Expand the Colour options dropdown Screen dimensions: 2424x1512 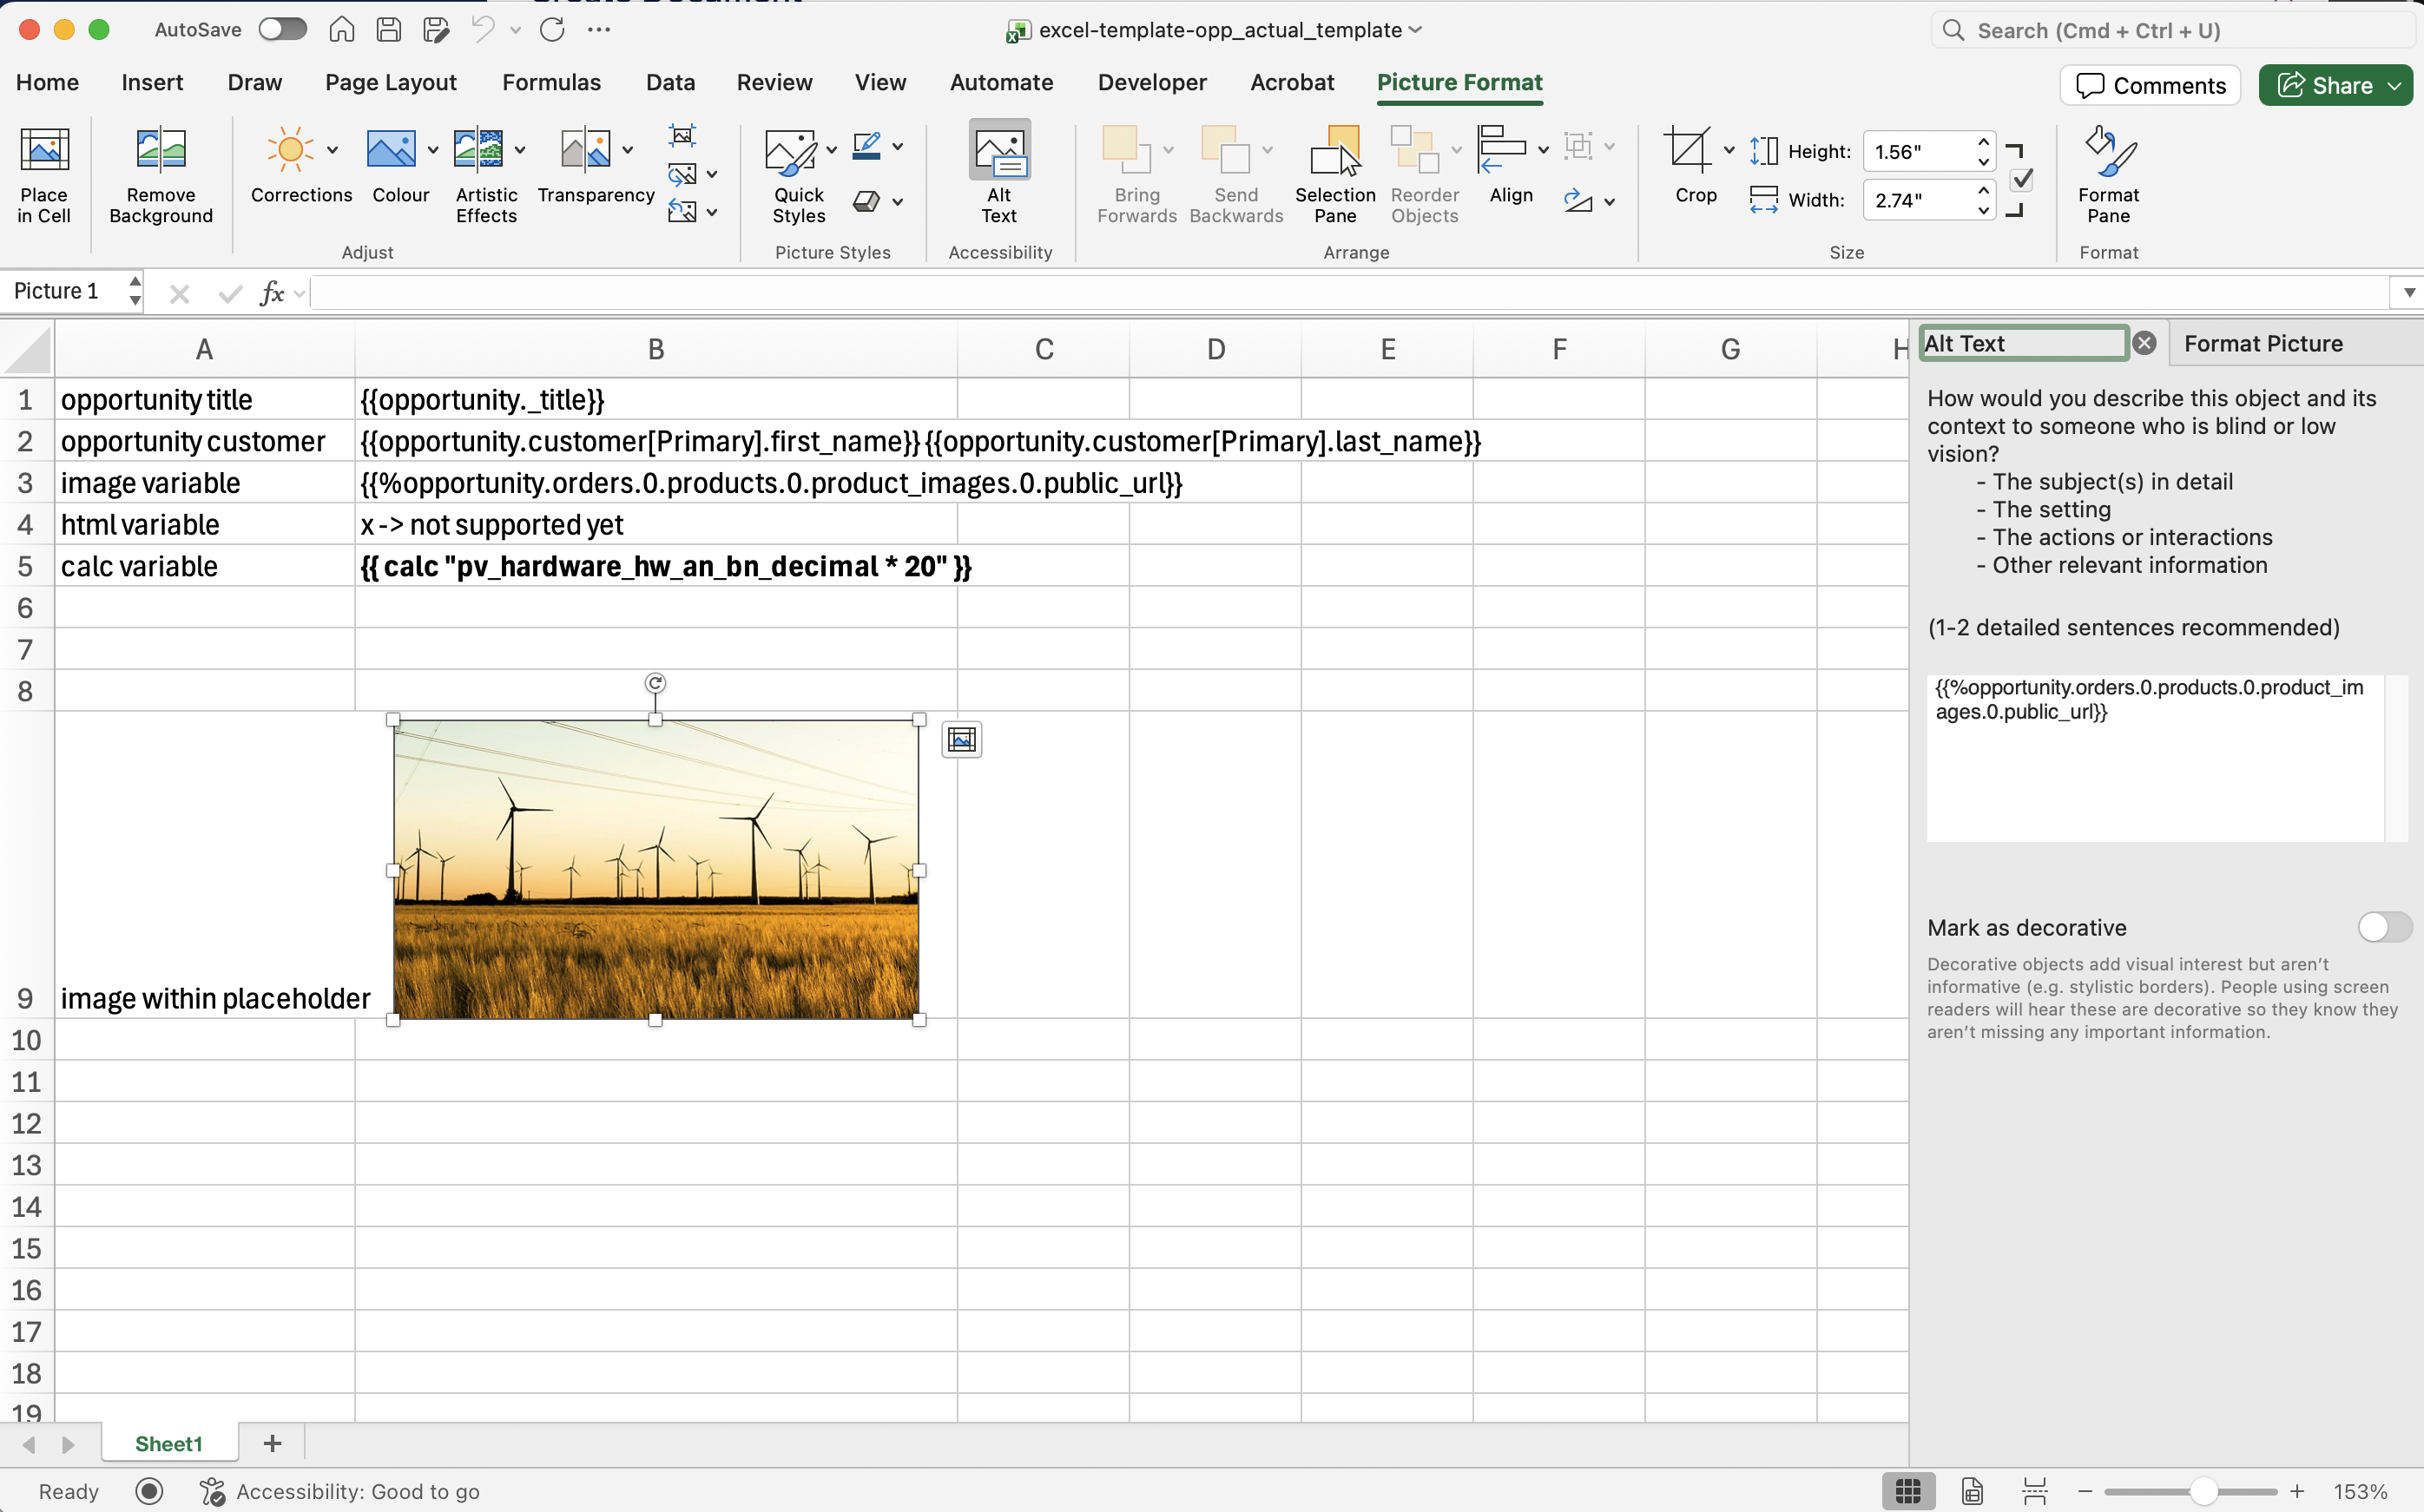point(432,148)
